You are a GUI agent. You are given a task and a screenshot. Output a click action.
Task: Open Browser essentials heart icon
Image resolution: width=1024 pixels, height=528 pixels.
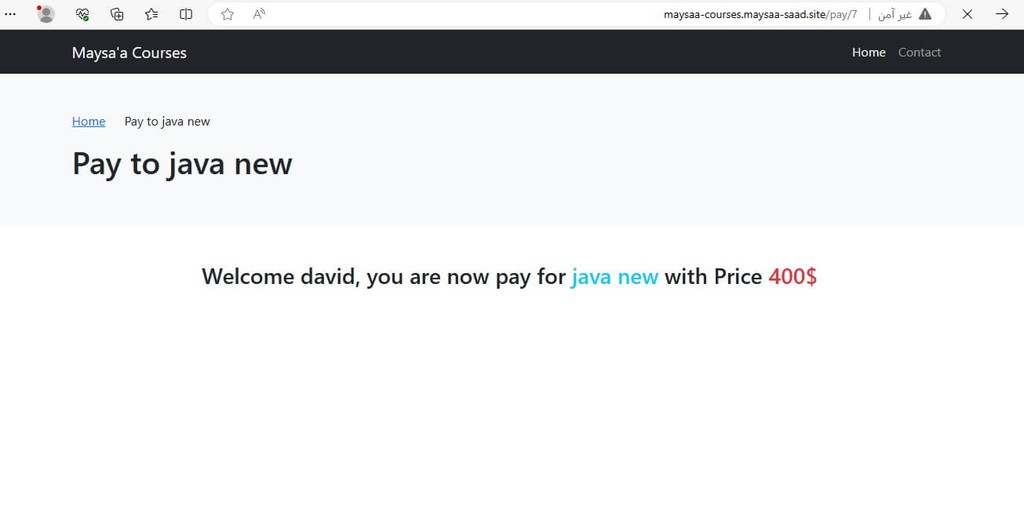[x=82, y=14]
